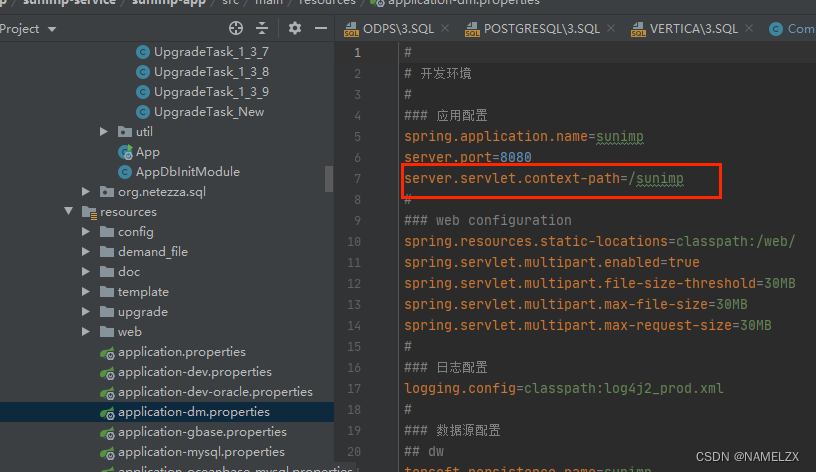
Task: Select AppDbInitModule class in the tree
Action: pyautogui.click(x=187, y=172)
